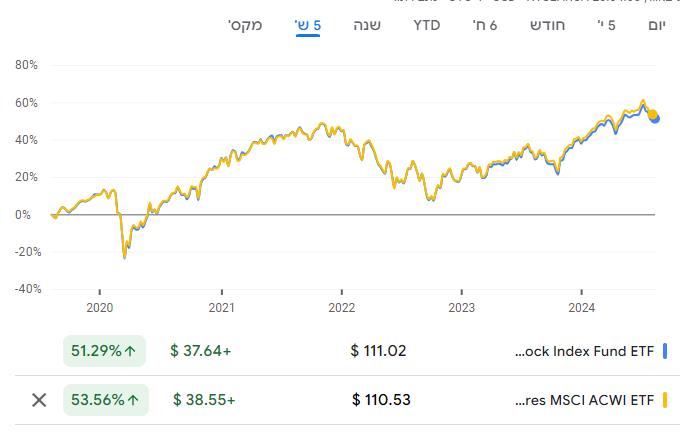
Task: Click the $111.02 price value
Action: tap(379, 351)
